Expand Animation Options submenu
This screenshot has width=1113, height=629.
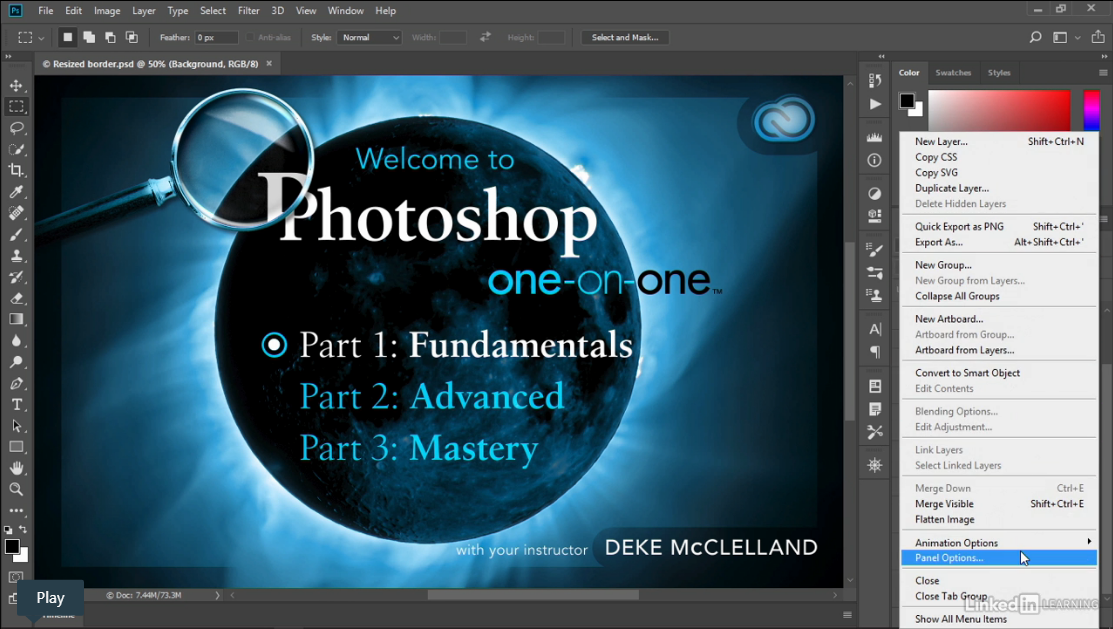coord(999,542)
